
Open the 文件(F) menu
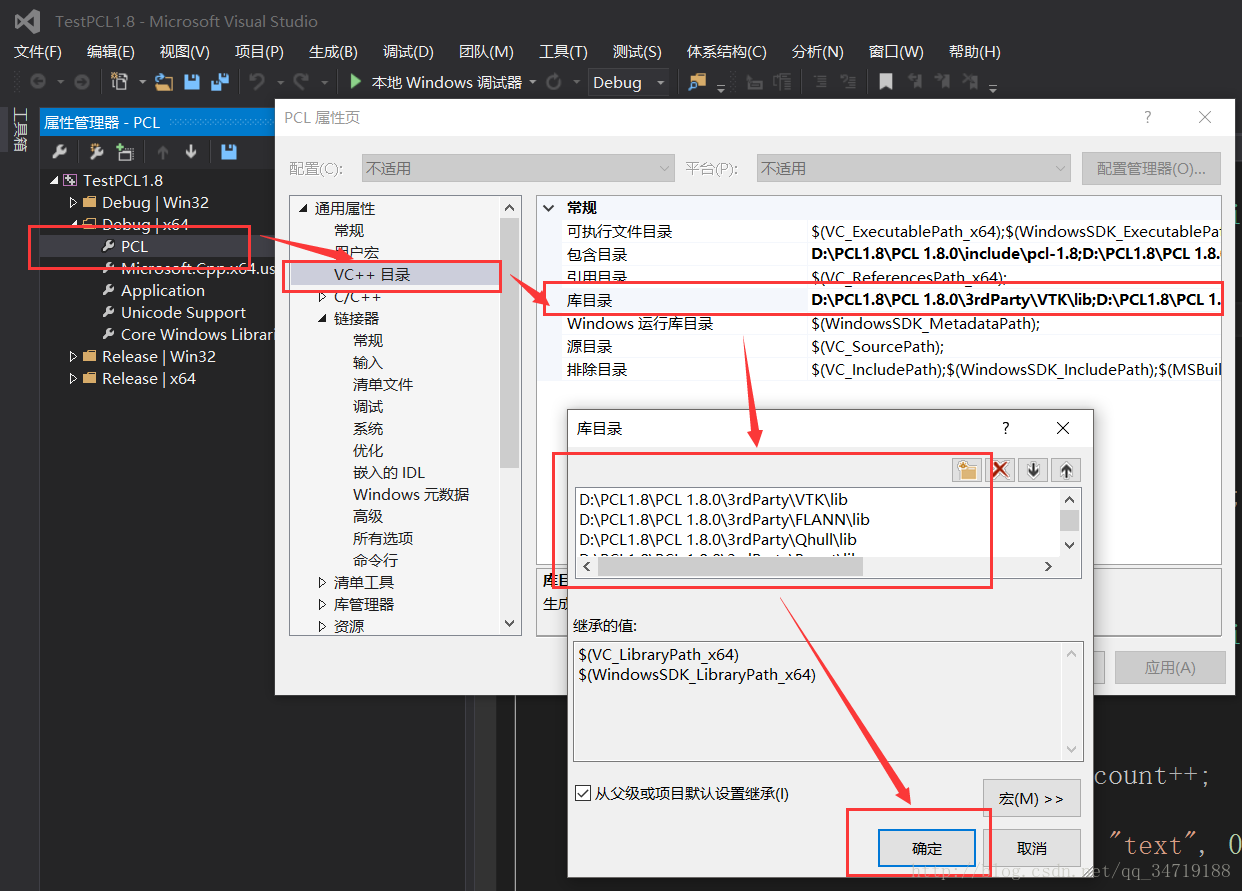pyautogui.click(x=38, y=52)
